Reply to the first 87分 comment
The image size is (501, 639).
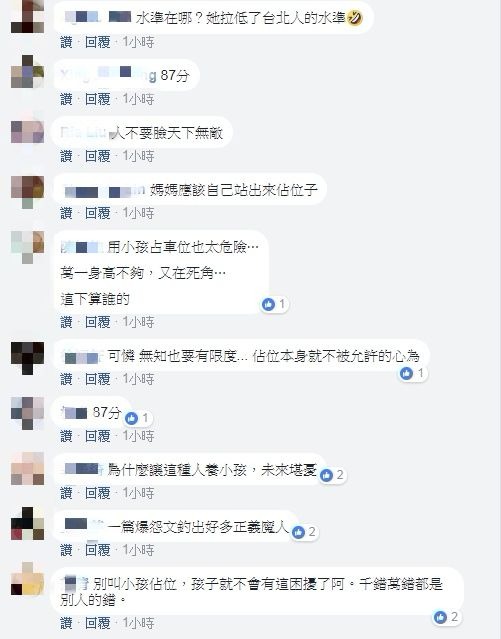coord(98,99)
